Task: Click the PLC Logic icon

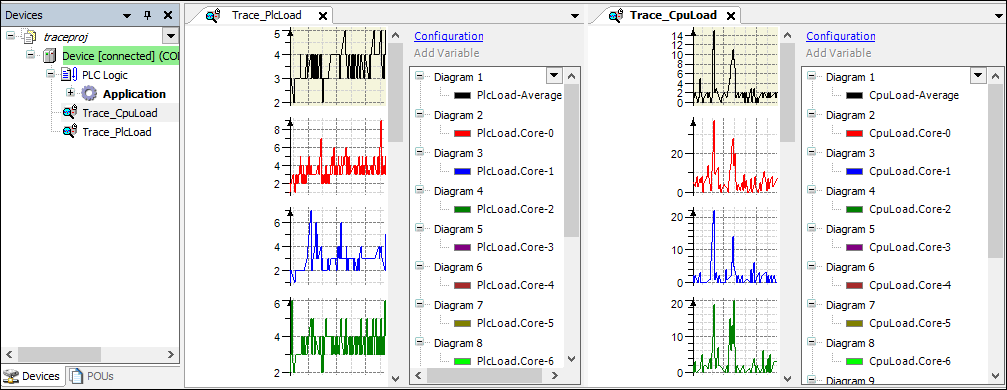Action: pos(69,75)
